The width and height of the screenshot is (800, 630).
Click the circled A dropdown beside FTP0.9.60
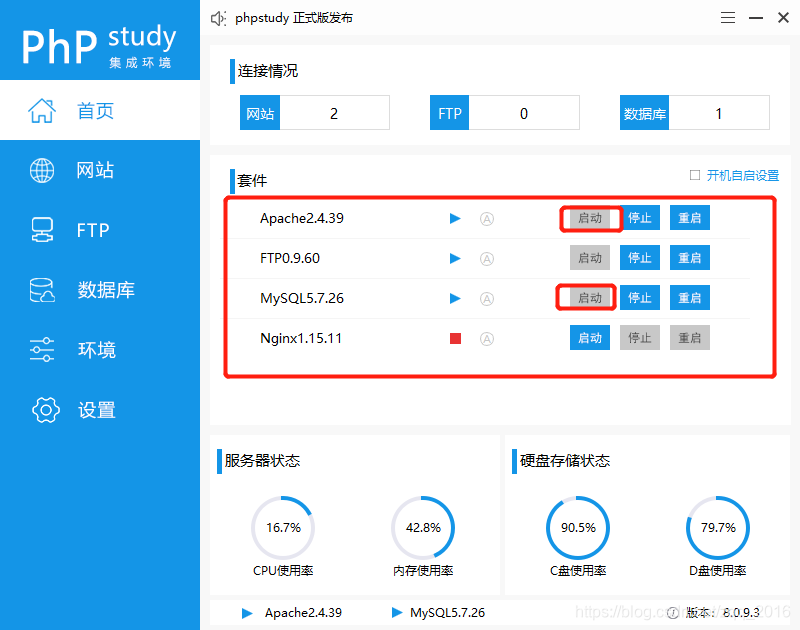(487, 258)
